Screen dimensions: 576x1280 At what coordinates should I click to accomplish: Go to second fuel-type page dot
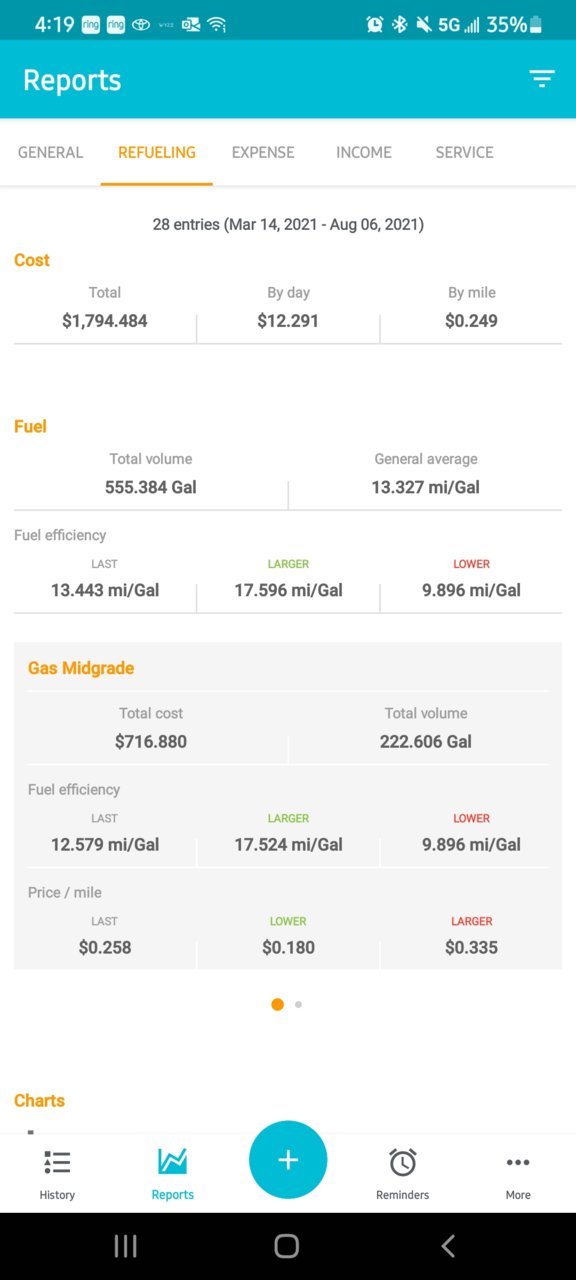pyautogui.click(x=298, y=1004)
